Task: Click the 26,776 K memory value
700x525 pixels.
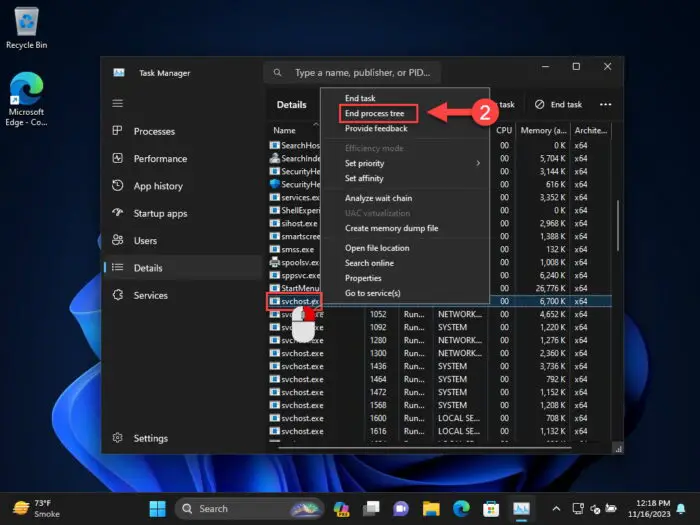Action: click(x=551, y=288)
